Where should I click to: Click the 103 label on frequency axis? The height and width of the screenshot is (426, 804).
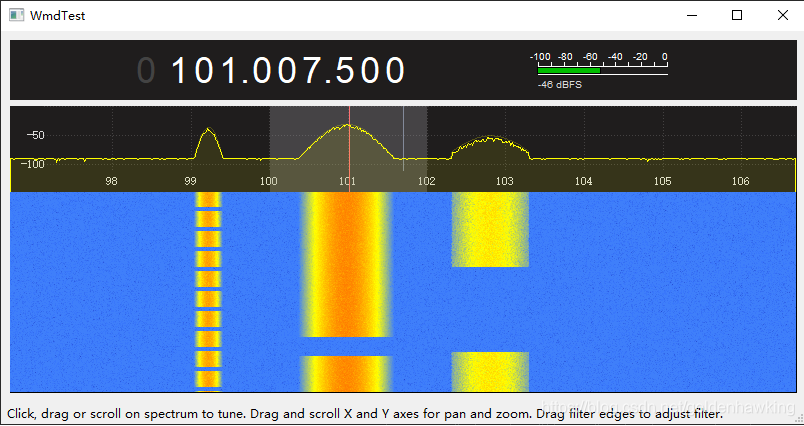(x=505, y=181)
